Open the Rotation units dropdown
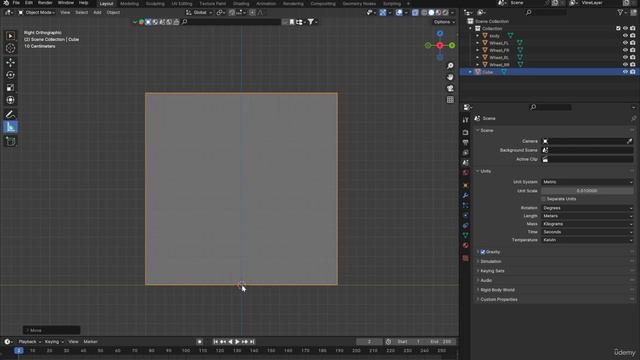 tap(587, 208)
